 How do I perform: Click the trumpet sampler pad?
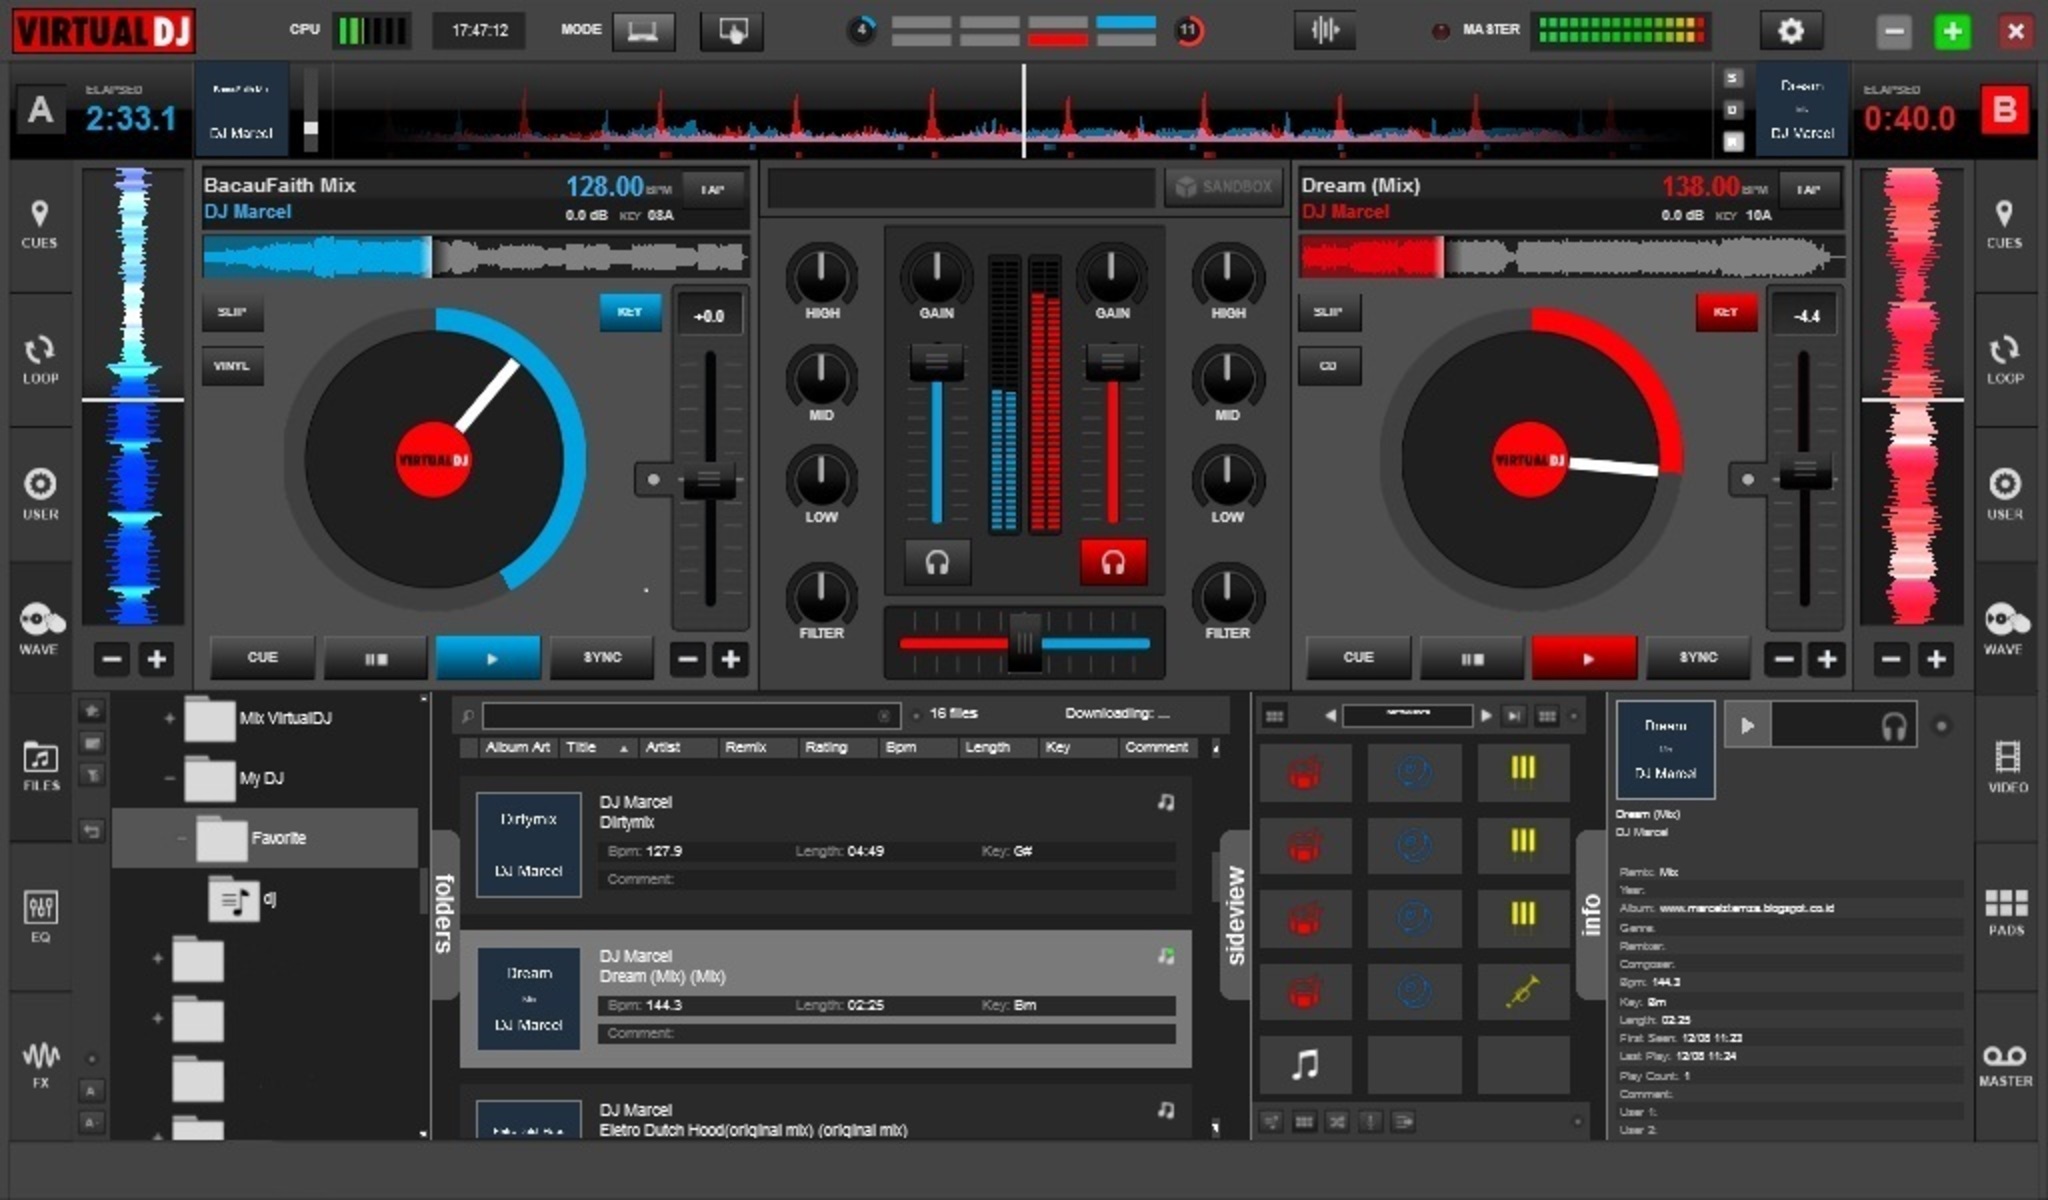click(1522, 991)
